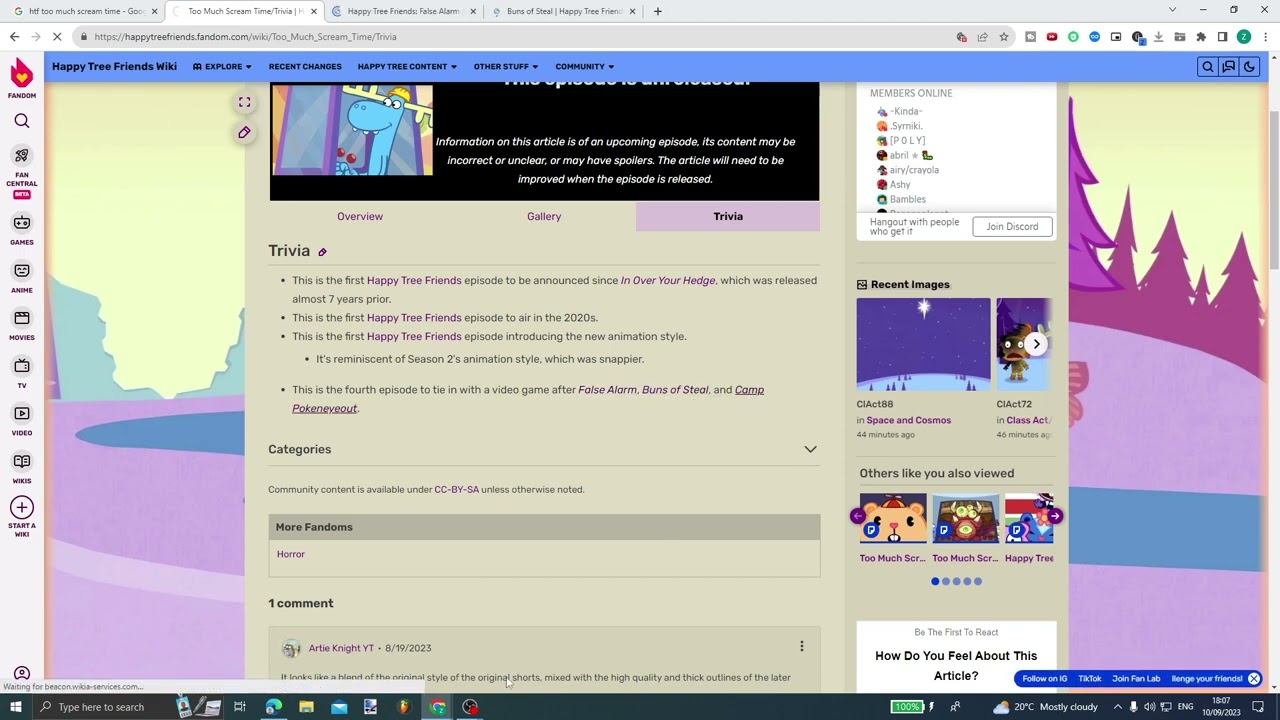Viewport: 1280px width, 720px height.
Task: Open File Explorer from taskbar
Action: [x=306, y=707]
